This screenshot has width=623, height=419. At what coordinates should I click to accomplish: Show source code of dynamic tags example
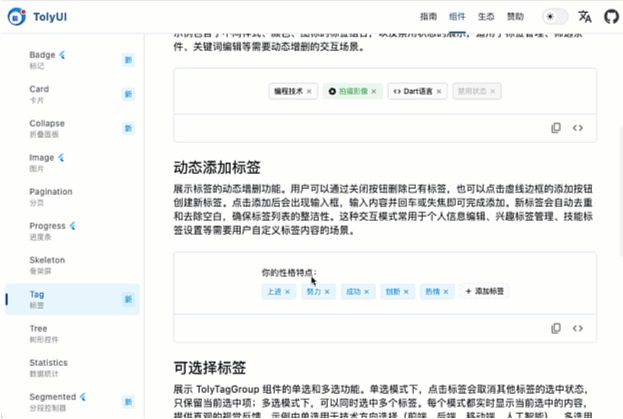(x=578, y=328)
